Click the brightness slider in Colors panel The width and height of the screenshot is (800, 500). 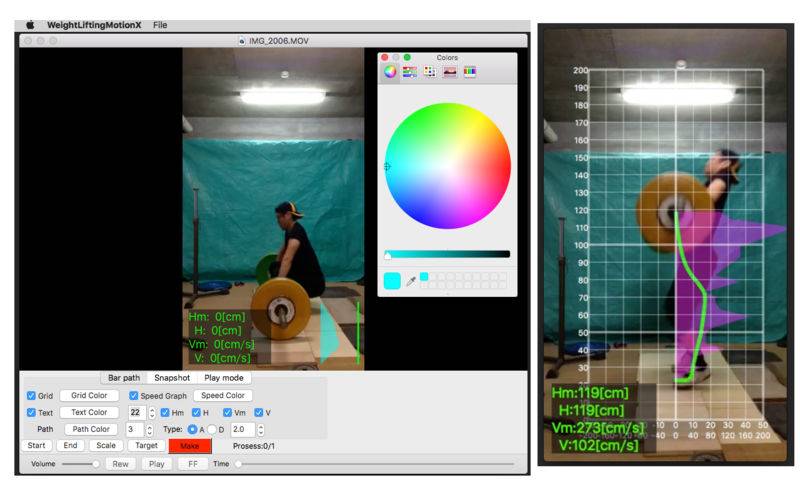[x=447, y=254]
